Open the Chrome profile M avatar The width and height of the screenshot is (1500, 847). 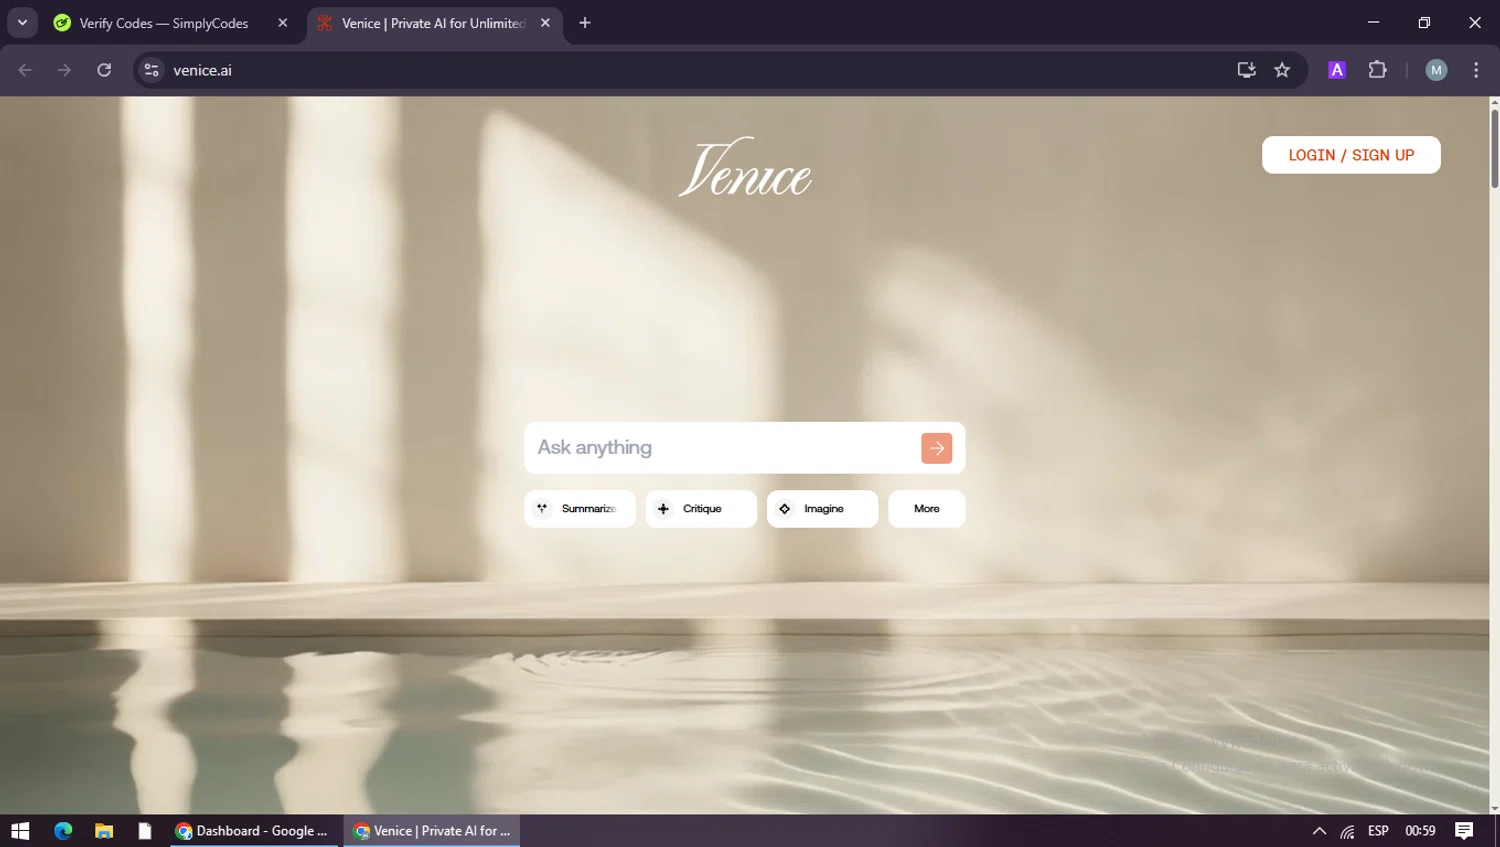1436,70
